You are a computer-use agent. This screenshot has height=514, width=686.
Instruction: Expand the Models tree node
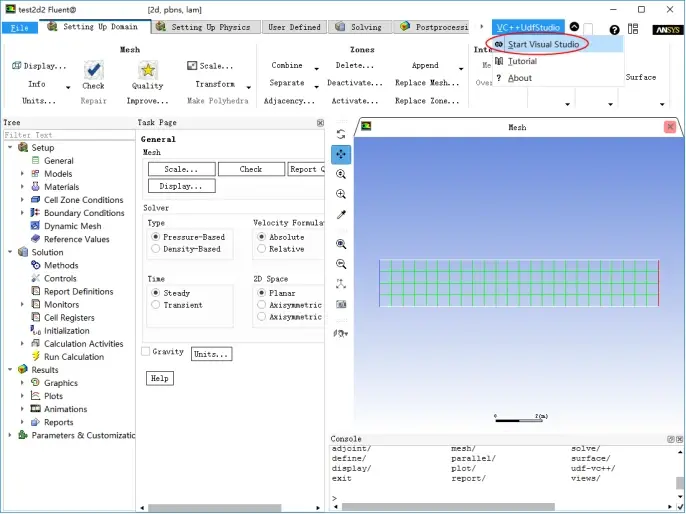(x=22, y=174)
